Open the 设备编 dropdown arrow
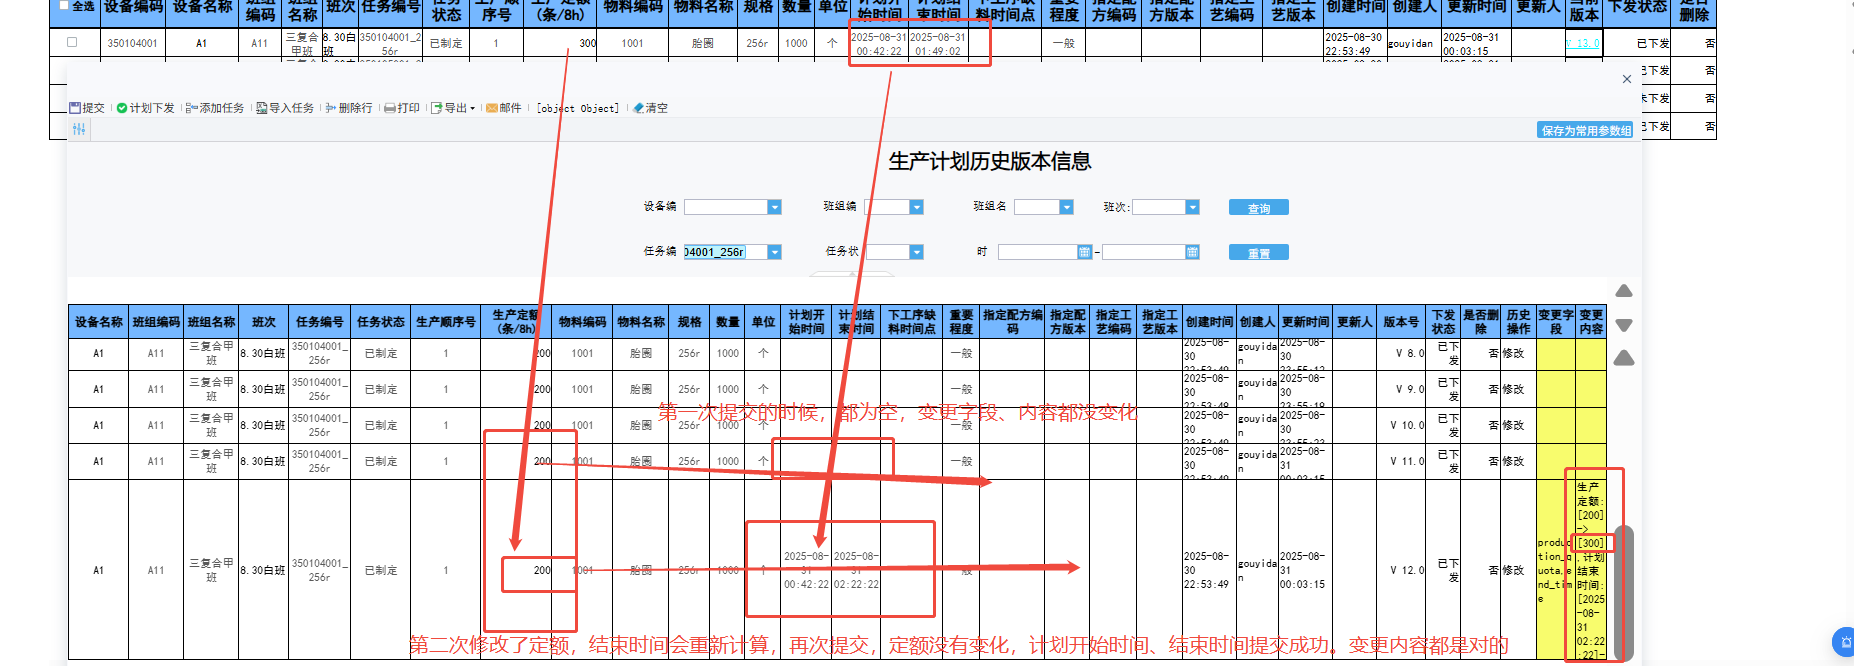The image size is (1854, 666). [774, 207]
